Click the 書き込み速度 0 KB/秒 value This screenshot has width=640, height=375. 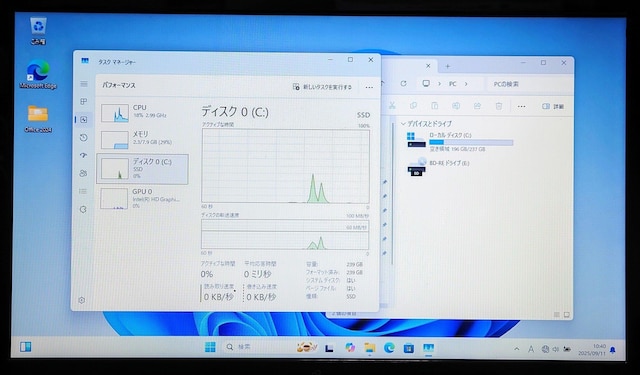click(261, 297)
